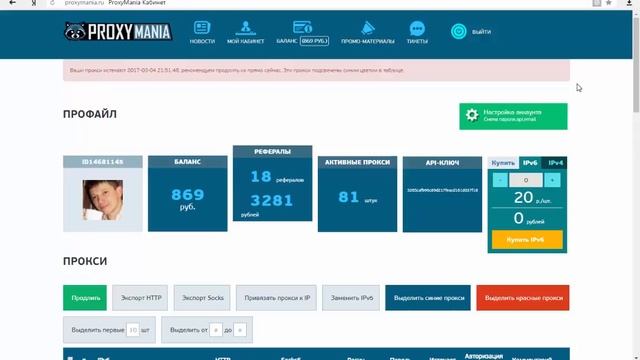Click Выделить синие прокси button
Image resolution: width=640 pixels, height=360 pixels.
click(x=428, y=298)
